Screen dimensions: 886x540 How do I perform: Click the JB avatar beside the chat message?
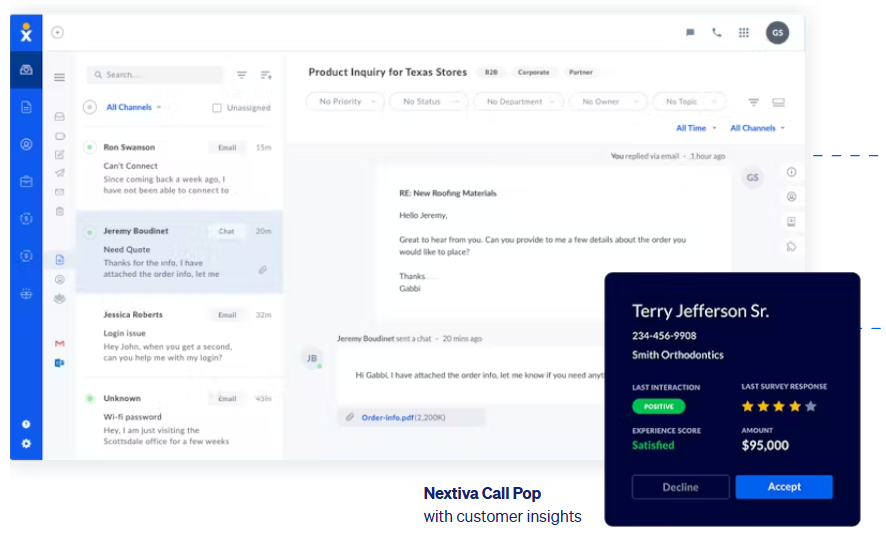(311, 358)
